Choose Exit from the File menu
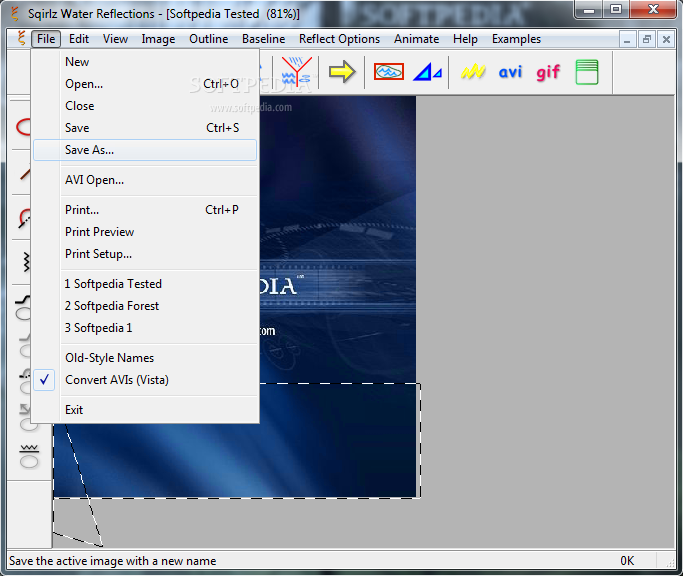 tap(145, 410)
